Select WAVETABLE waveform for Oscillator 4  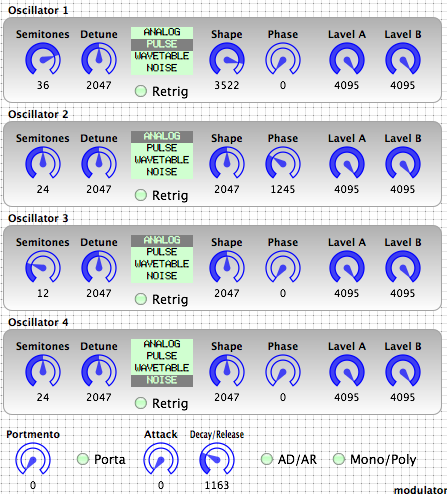pos(162,368)
